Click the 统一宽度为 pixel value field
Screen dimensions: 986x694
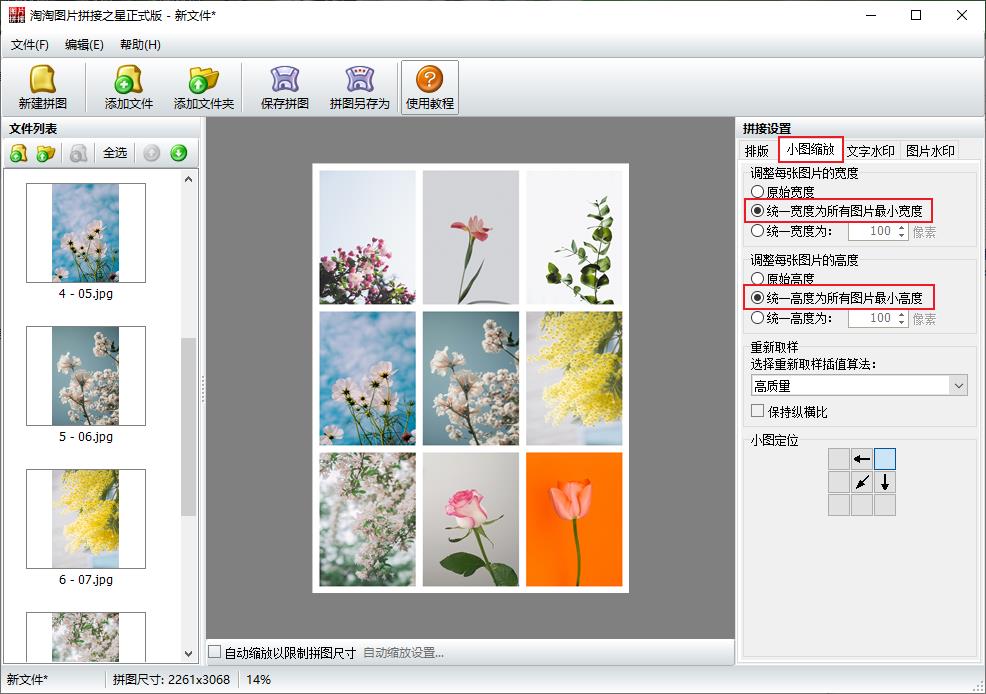[872, 231]
